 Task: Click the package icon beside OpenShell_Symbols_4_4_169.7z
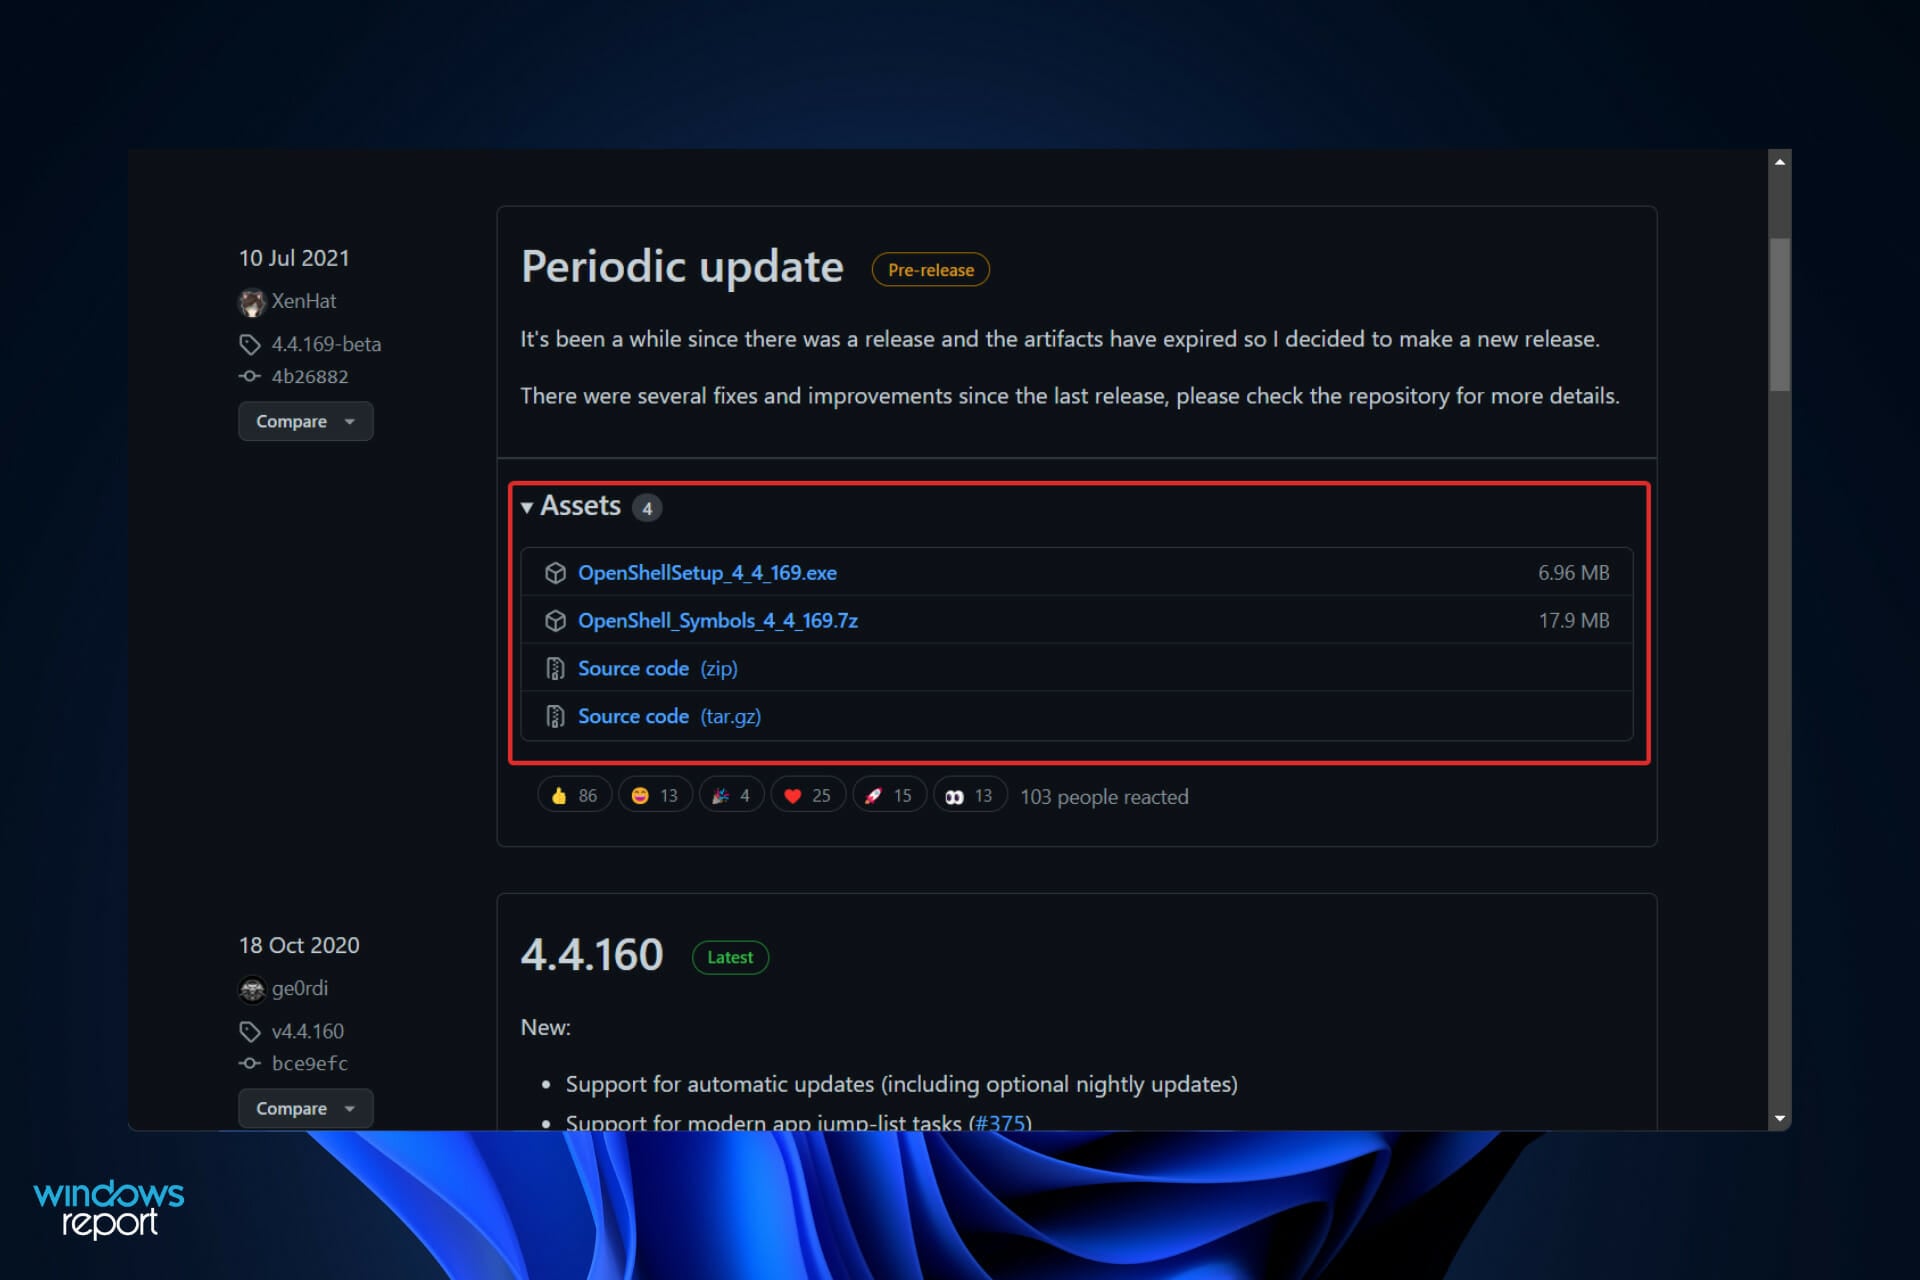click(x=556, y=620)
